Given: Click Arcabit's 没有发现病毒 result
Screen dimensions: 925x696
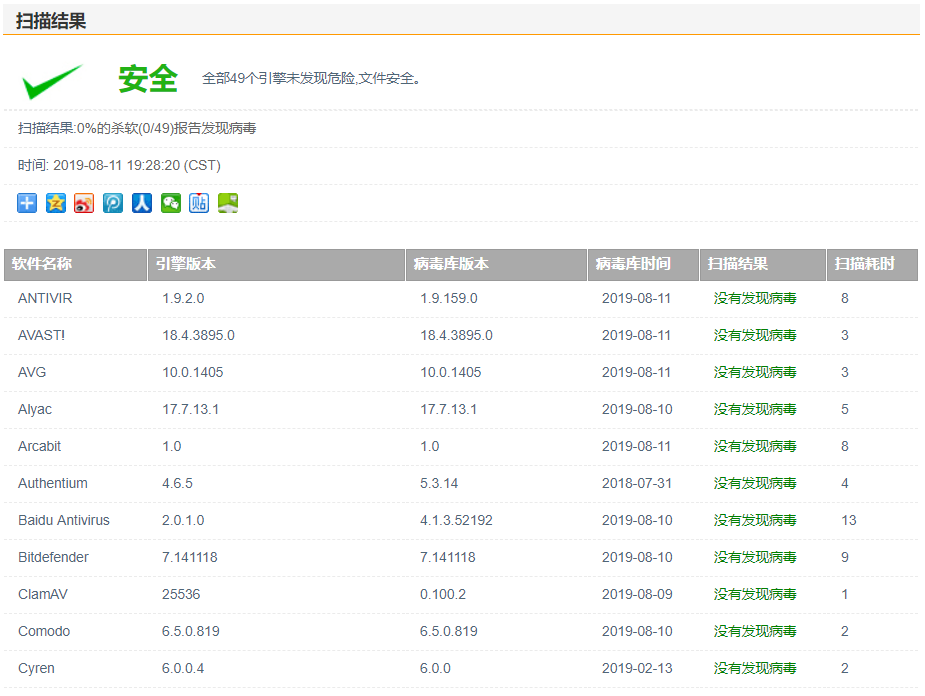Looking at the screenshot, I should pyautogui.click(x=755, y=447).
